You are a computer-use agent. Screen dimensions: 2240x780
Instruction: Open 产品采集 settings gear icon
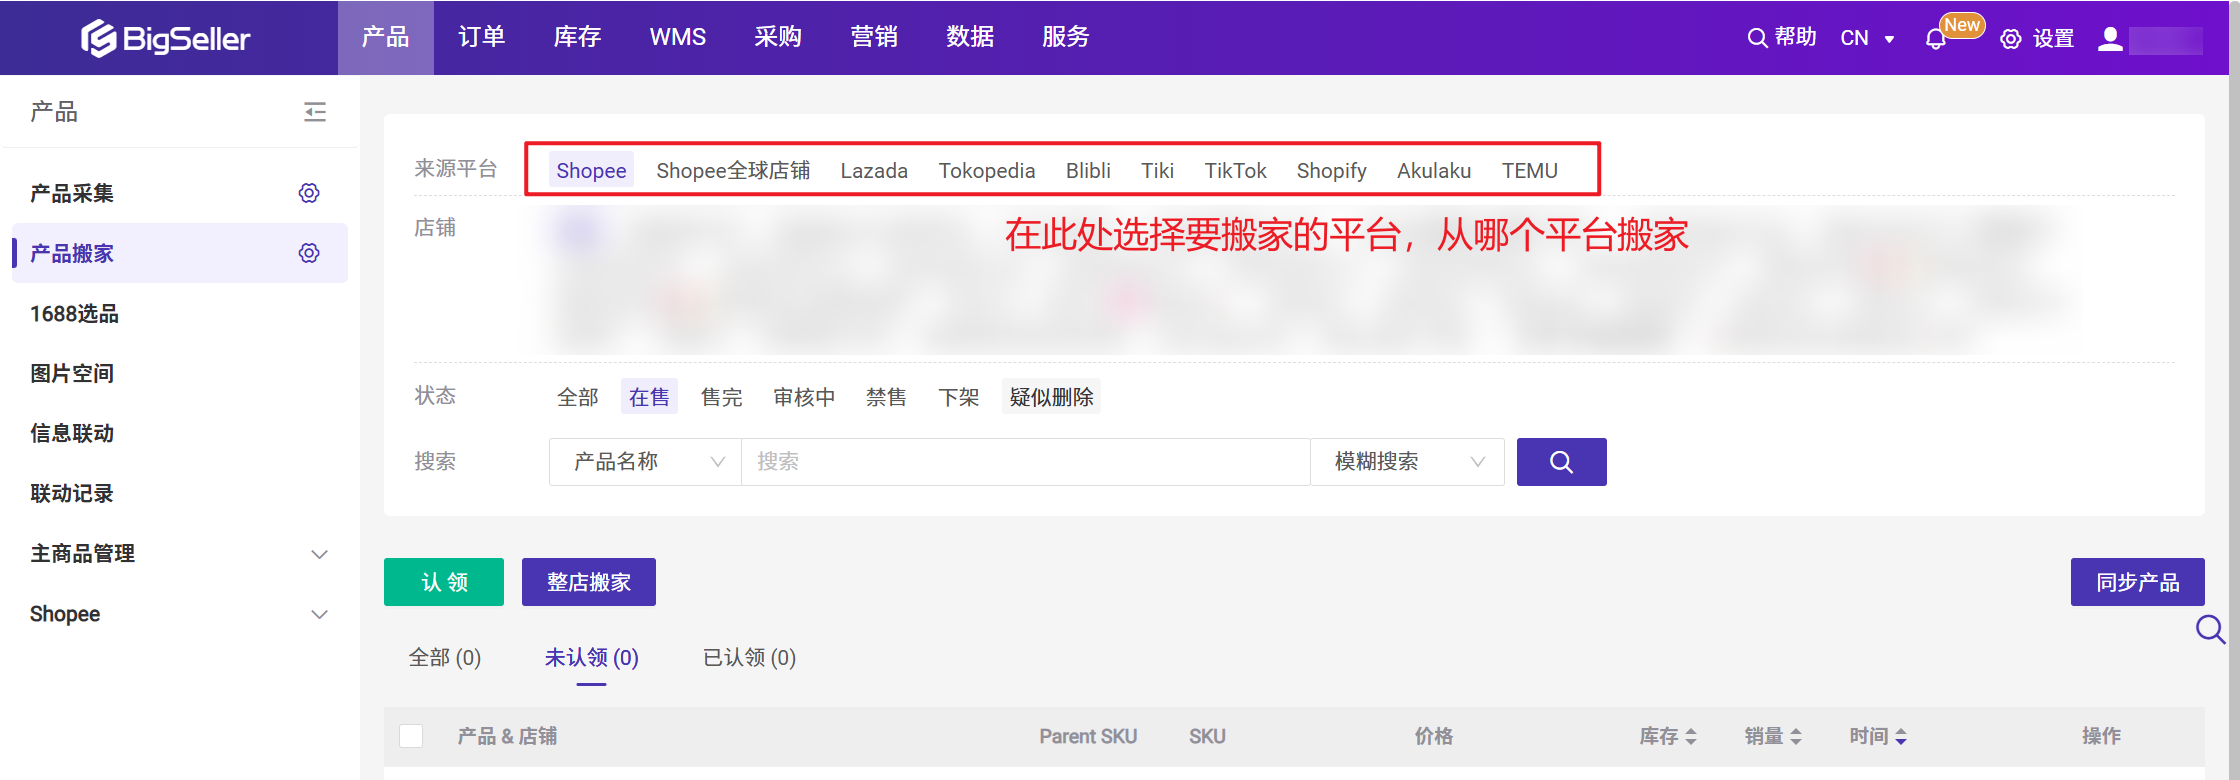(x=309, y=193)
